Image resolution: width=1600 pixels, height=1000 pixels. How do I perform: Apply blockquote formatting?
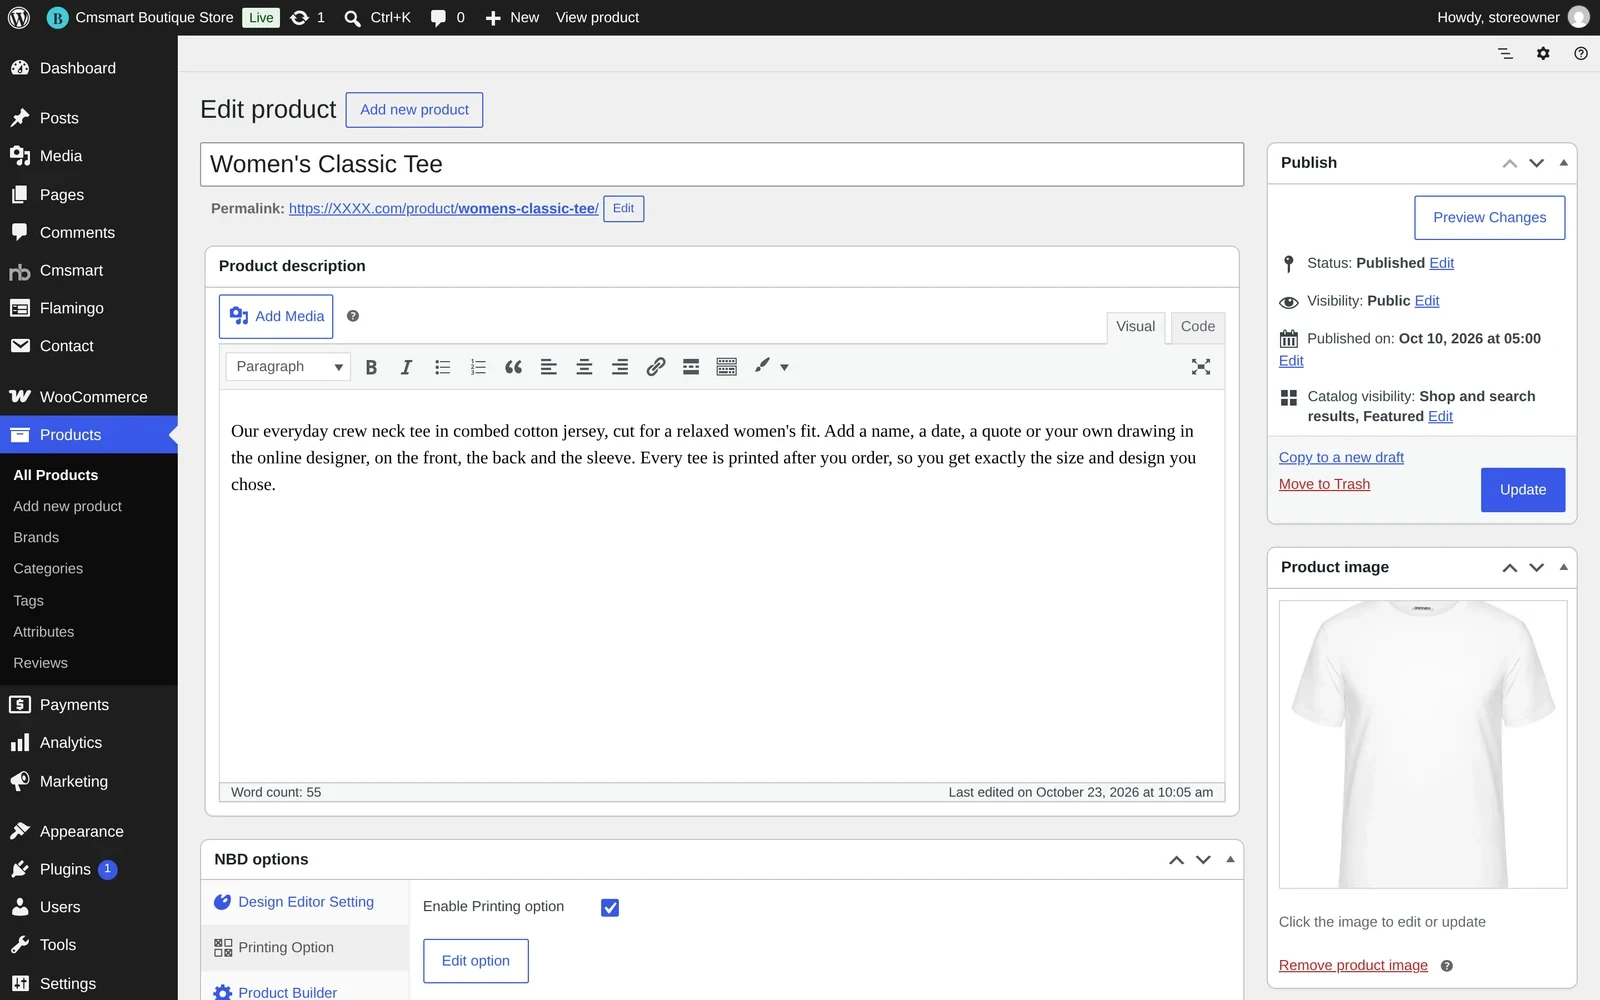coord(513,367)
